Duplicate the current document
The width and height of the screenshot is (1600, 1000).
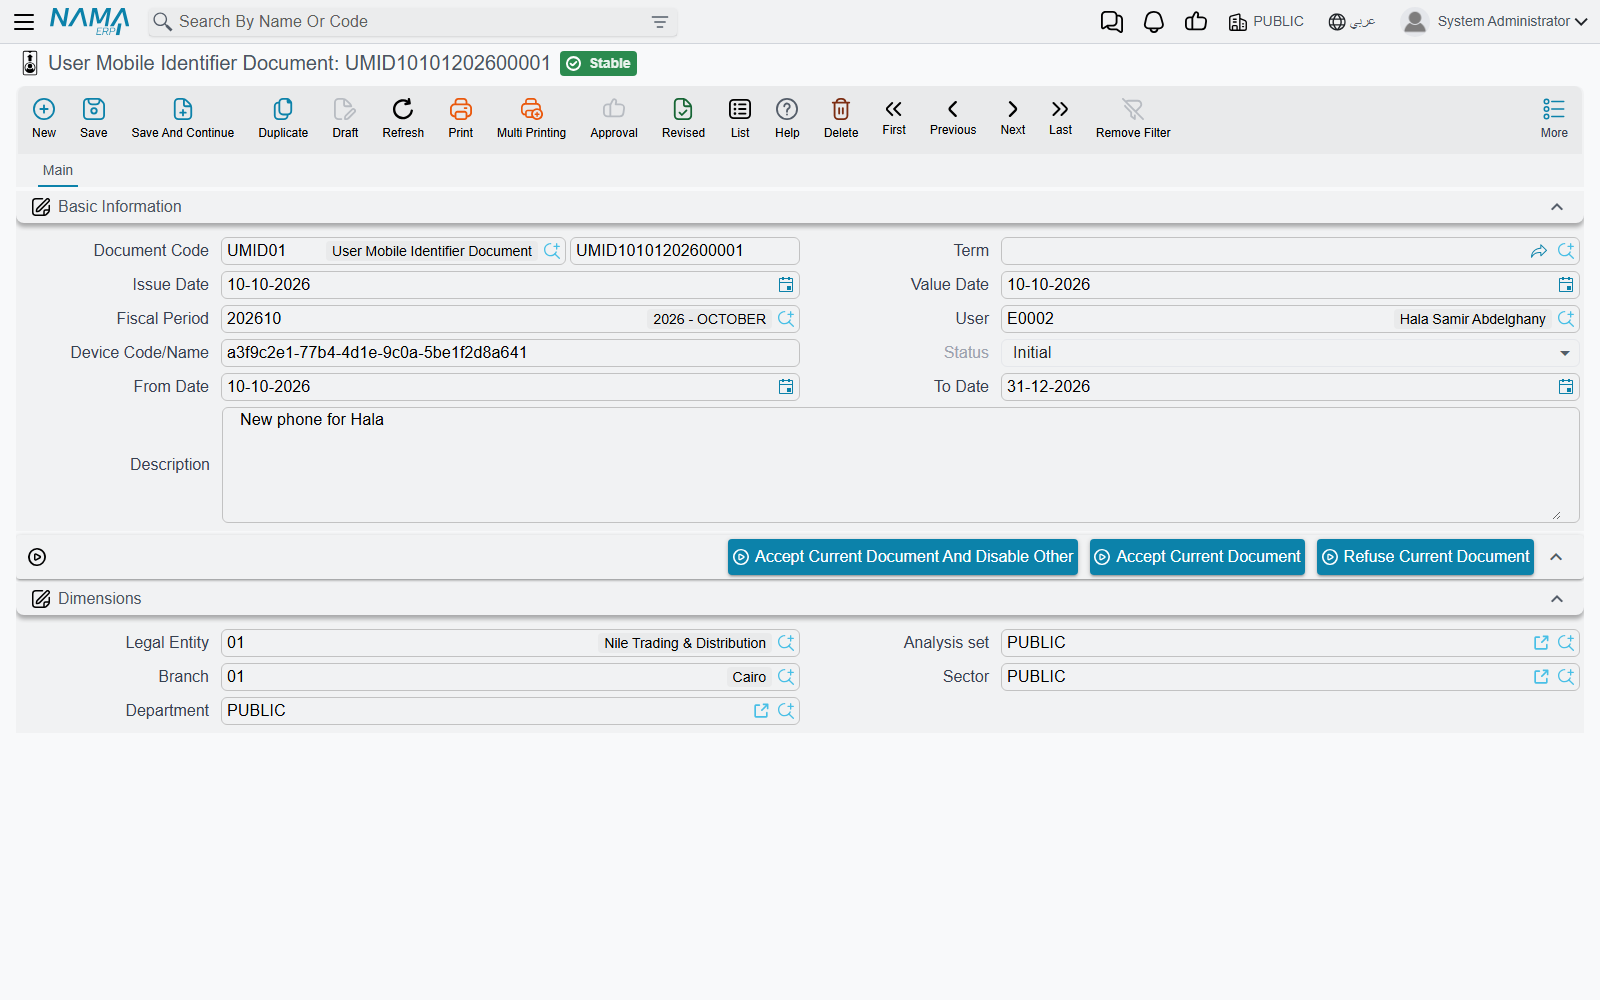283,118
